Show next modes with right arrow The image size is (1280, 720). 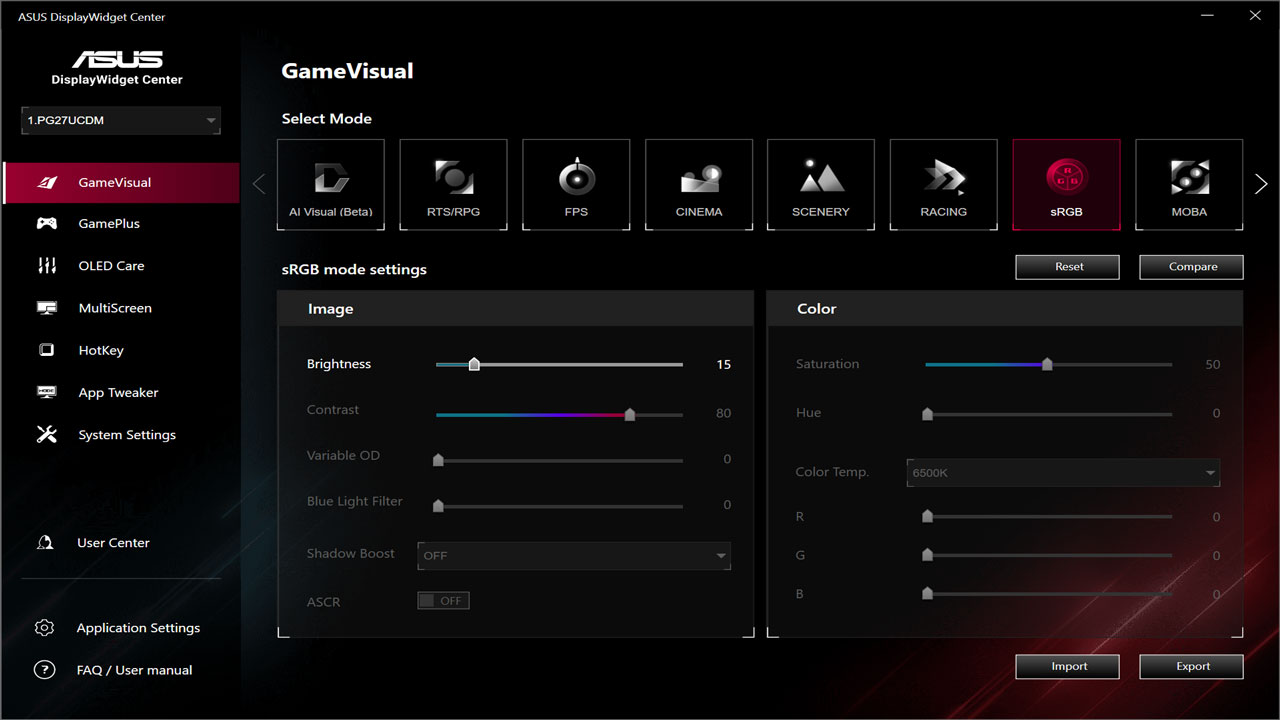(x=1261, y=184)
